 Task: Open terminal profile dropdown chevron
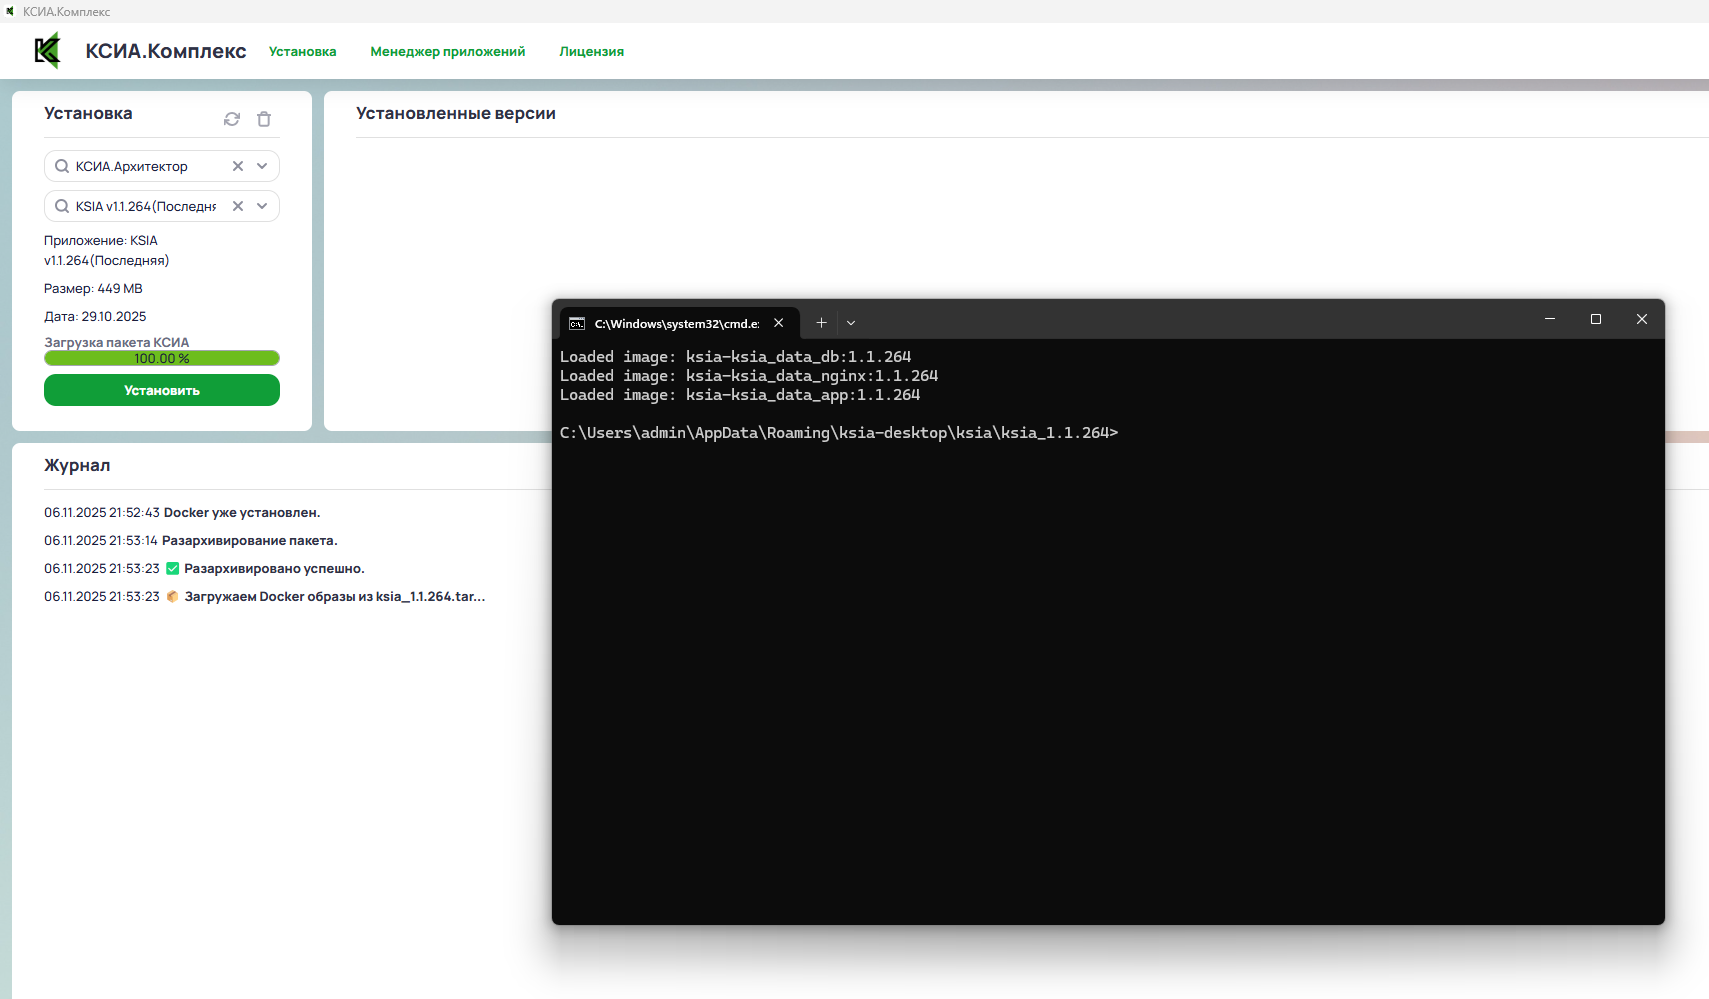[x=851, y=323]
